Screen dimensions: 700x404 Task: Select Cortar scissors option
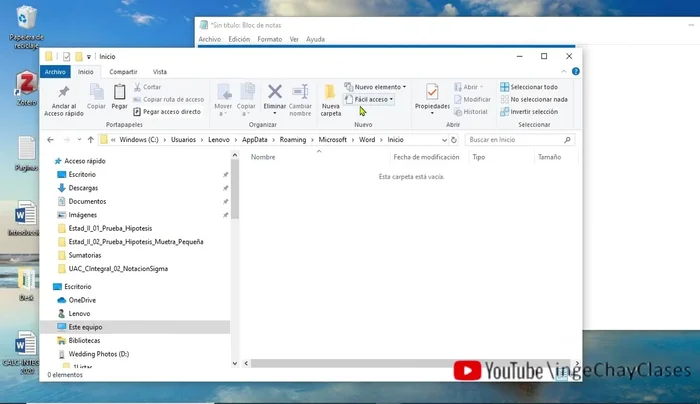[x=147, y=87]
